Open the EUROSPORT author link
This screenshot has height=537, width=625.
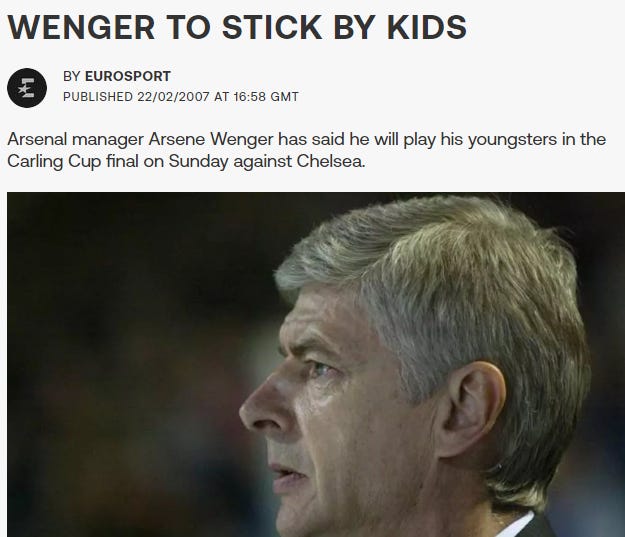pos(128,76)
